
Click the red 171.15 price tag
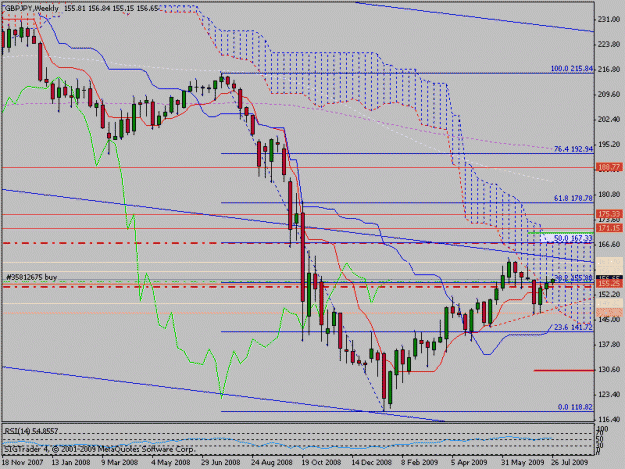[x=609, y=228]
